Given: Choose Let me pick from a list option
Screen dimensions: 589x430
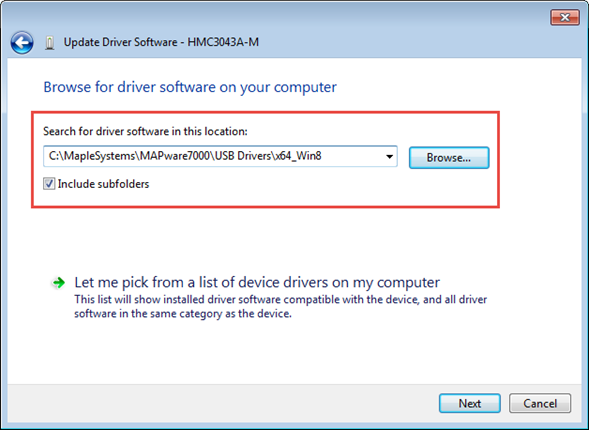Looking at the screenshot, I should point(257,282).
